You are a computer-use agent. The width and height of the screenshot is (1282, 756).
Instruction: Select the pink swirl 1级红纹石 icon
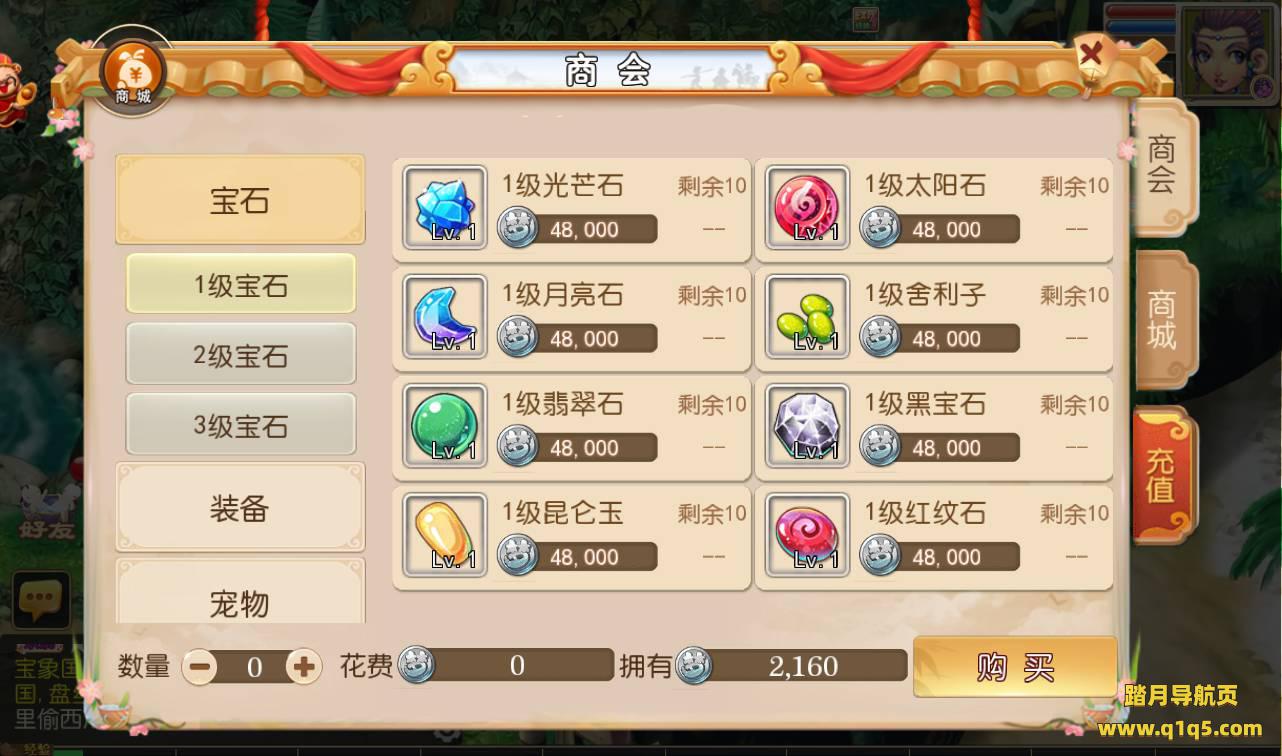[808, 535]
